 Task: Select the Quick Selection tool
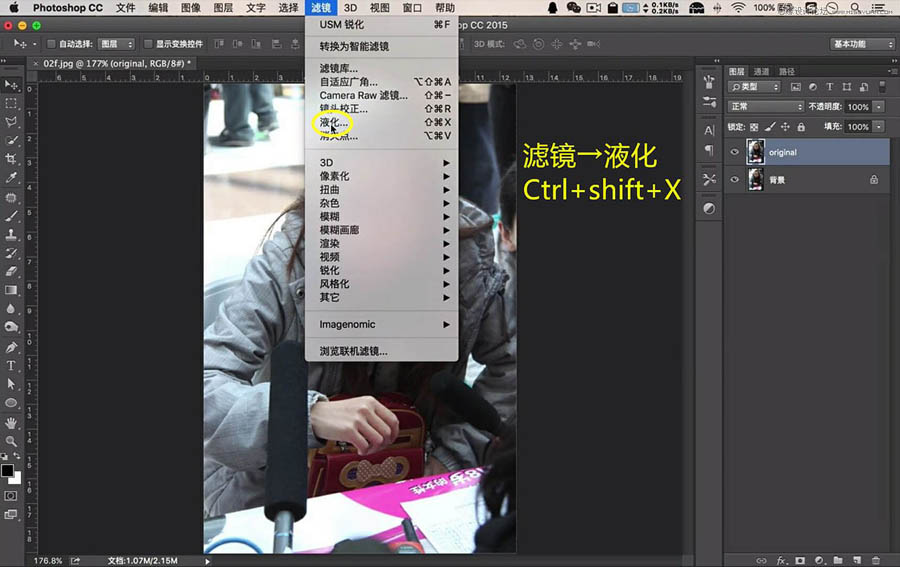tap(11, 141)
